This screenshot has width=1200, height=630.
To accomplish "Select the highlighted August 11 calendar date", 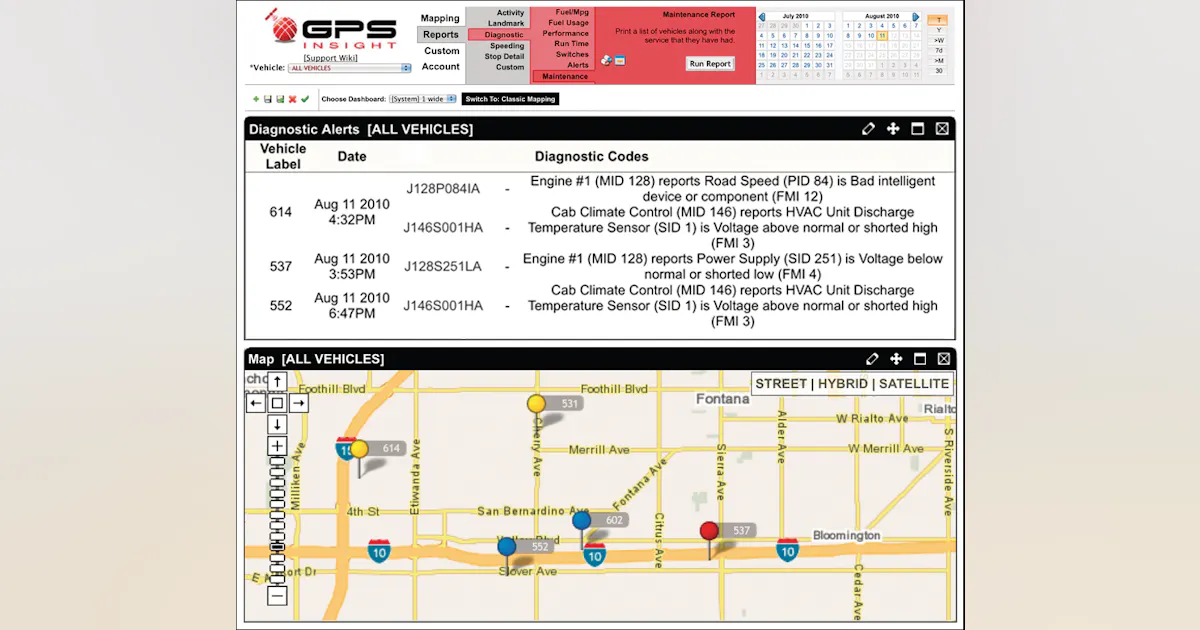I will tap(882, 35).
